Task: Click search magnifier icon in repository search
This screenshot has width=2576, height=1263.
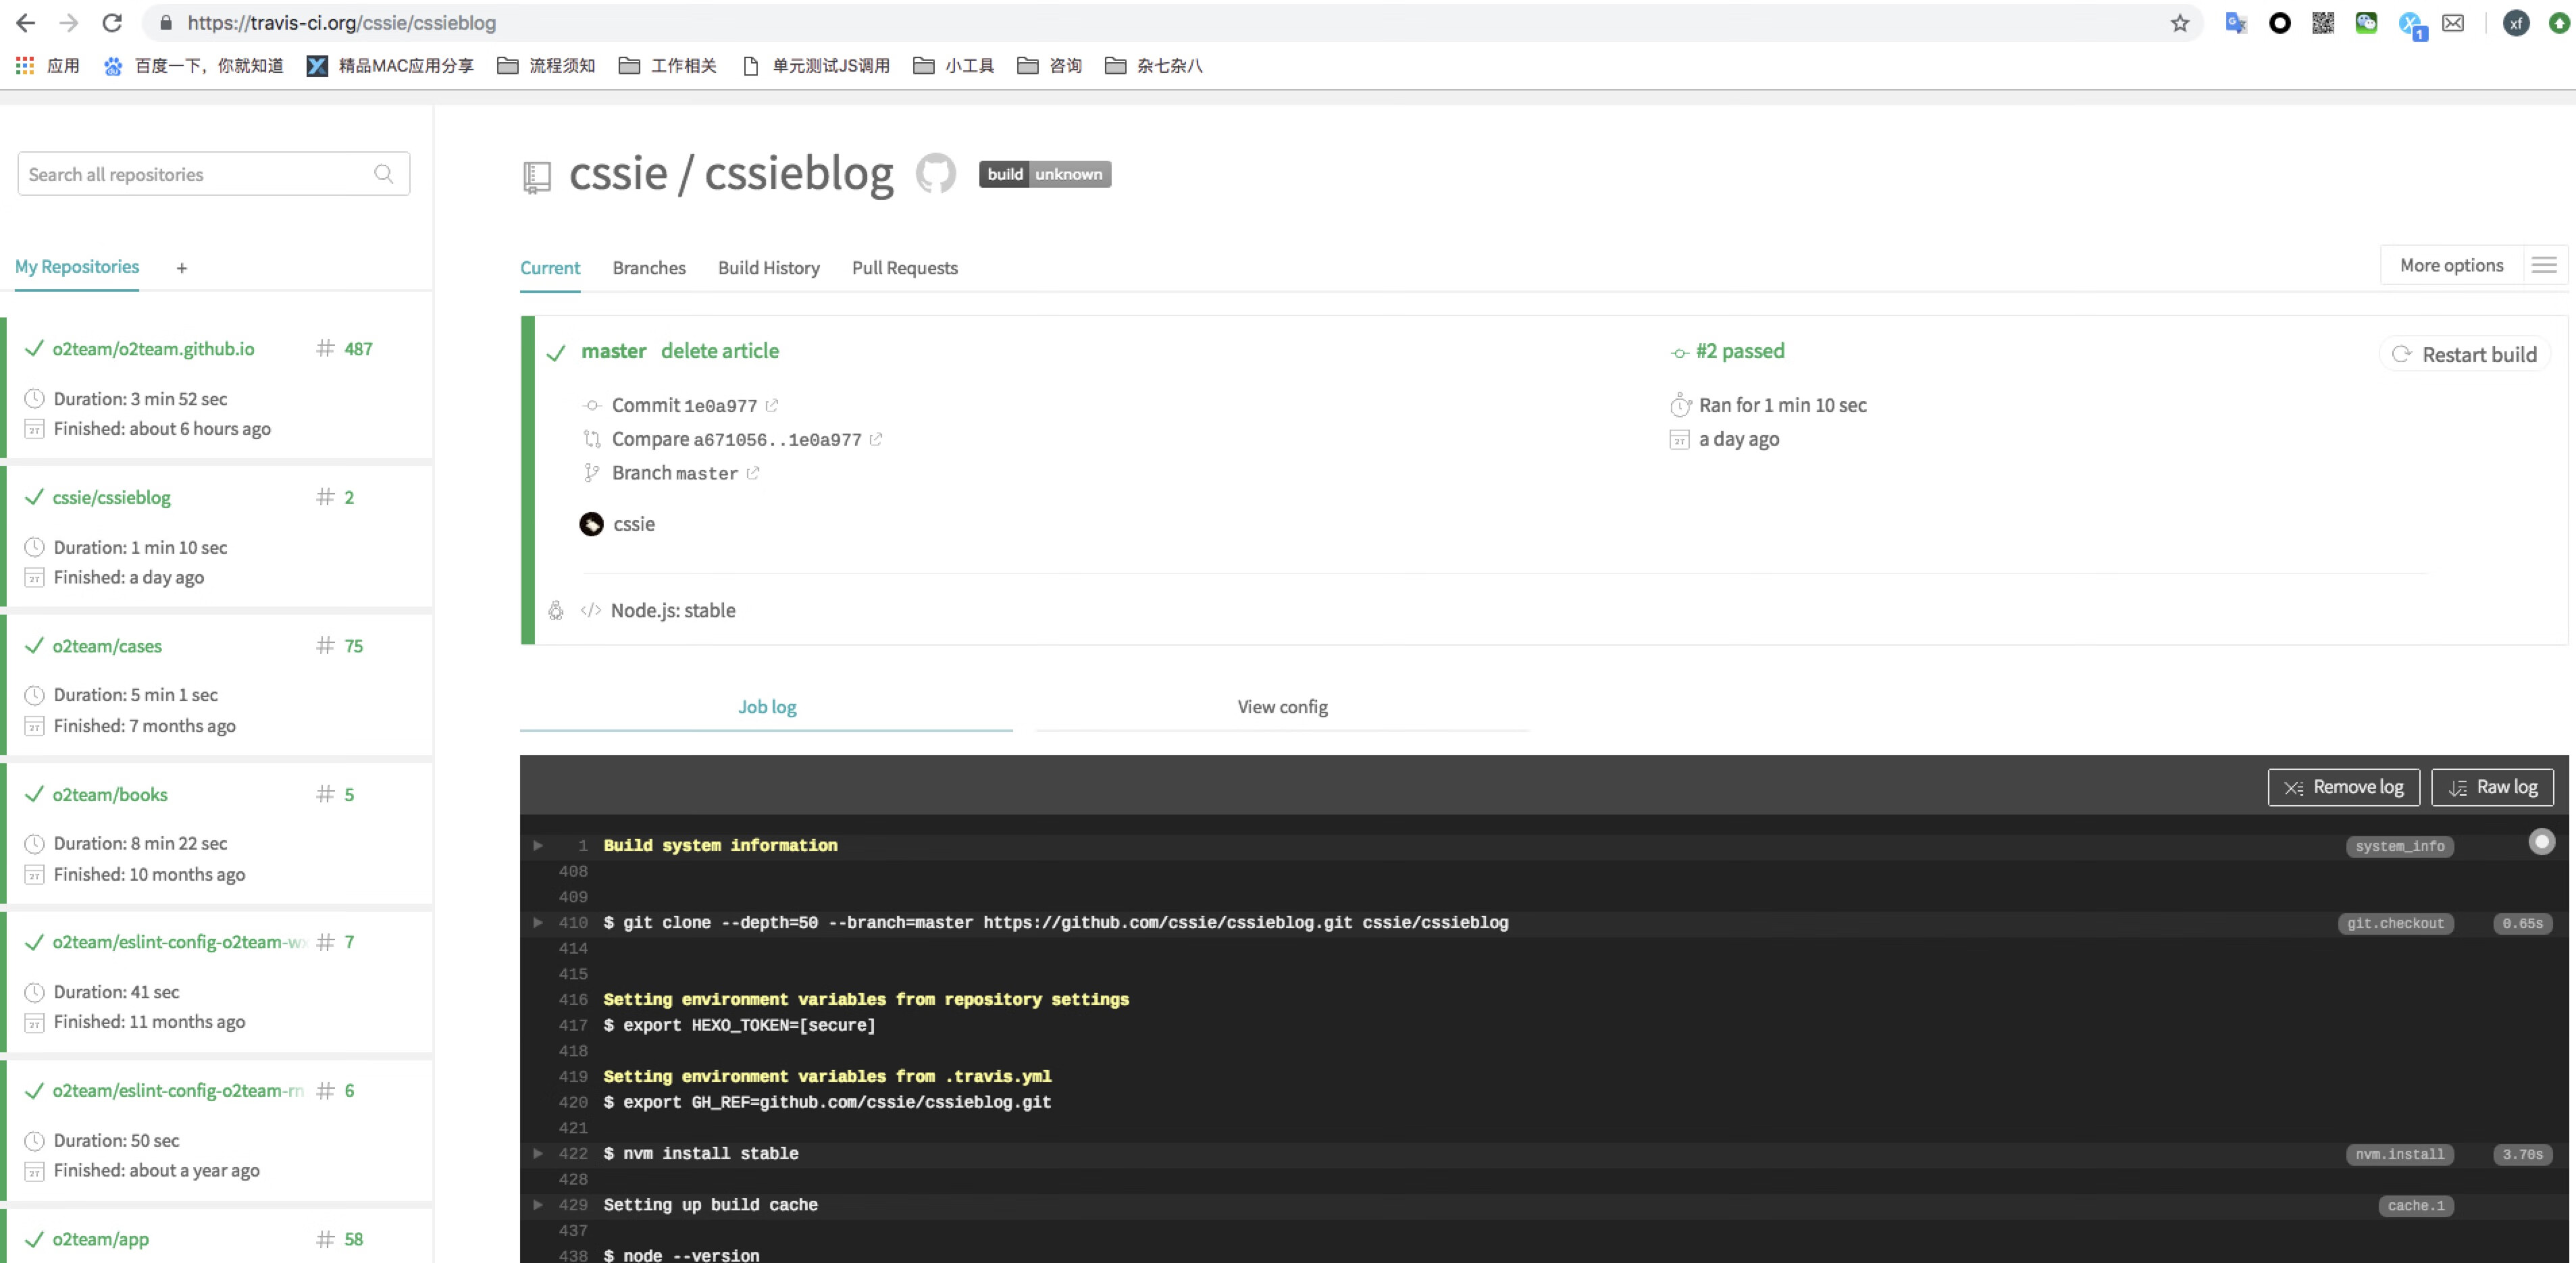Action: click(383, 174)
